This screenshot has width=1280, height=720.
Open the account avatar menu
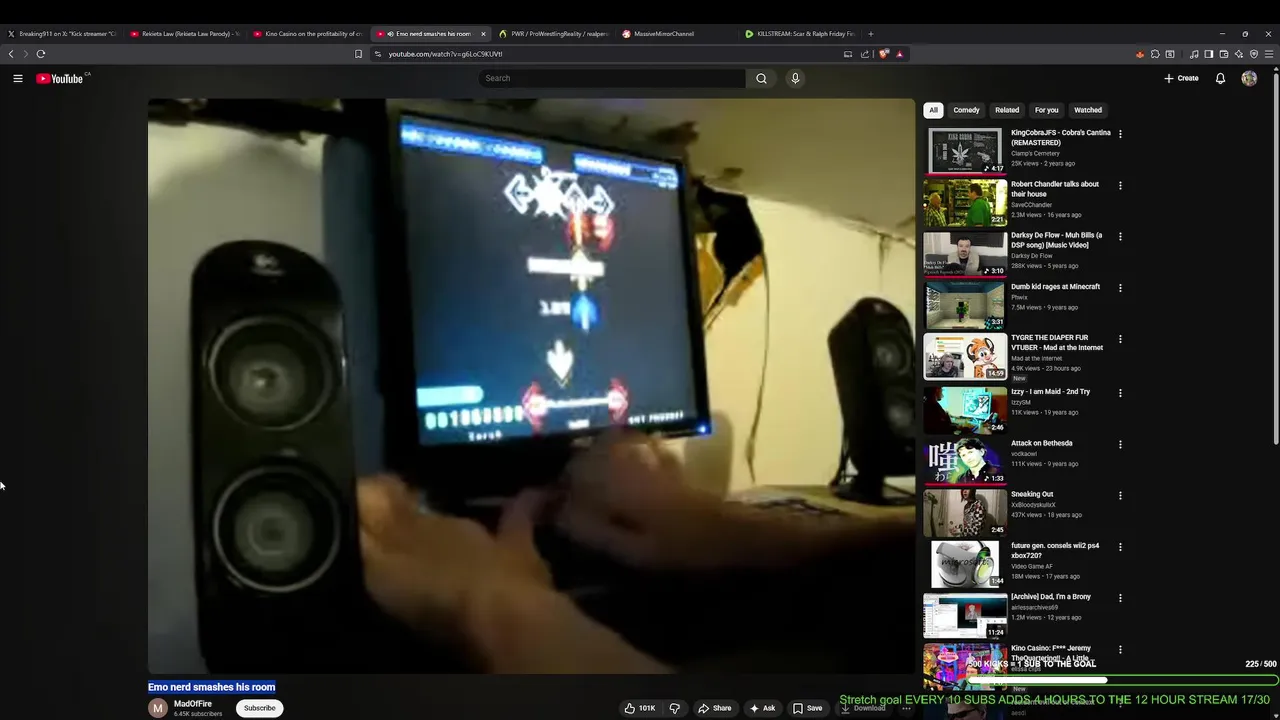click(x=1249, y=78)
